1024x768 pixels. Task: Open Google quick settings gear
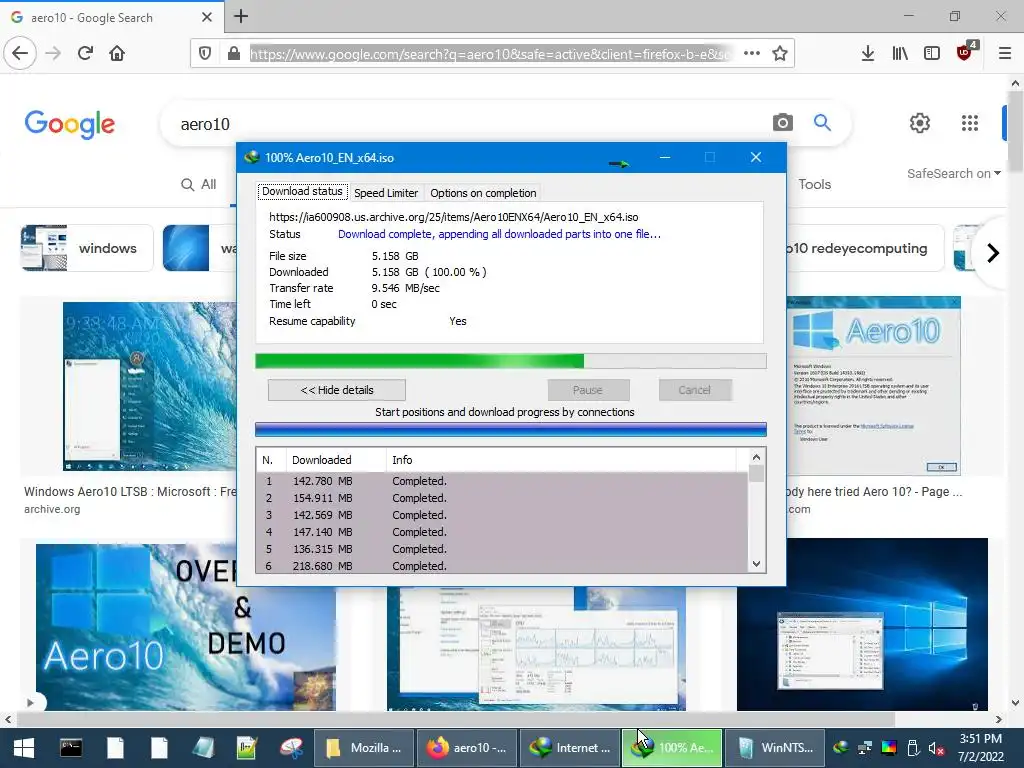(920, 123)
